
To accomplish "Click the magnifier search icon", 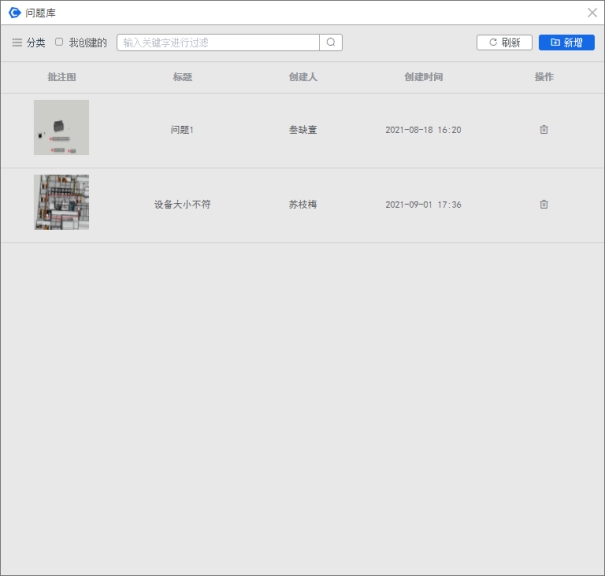I will [331, 43].
